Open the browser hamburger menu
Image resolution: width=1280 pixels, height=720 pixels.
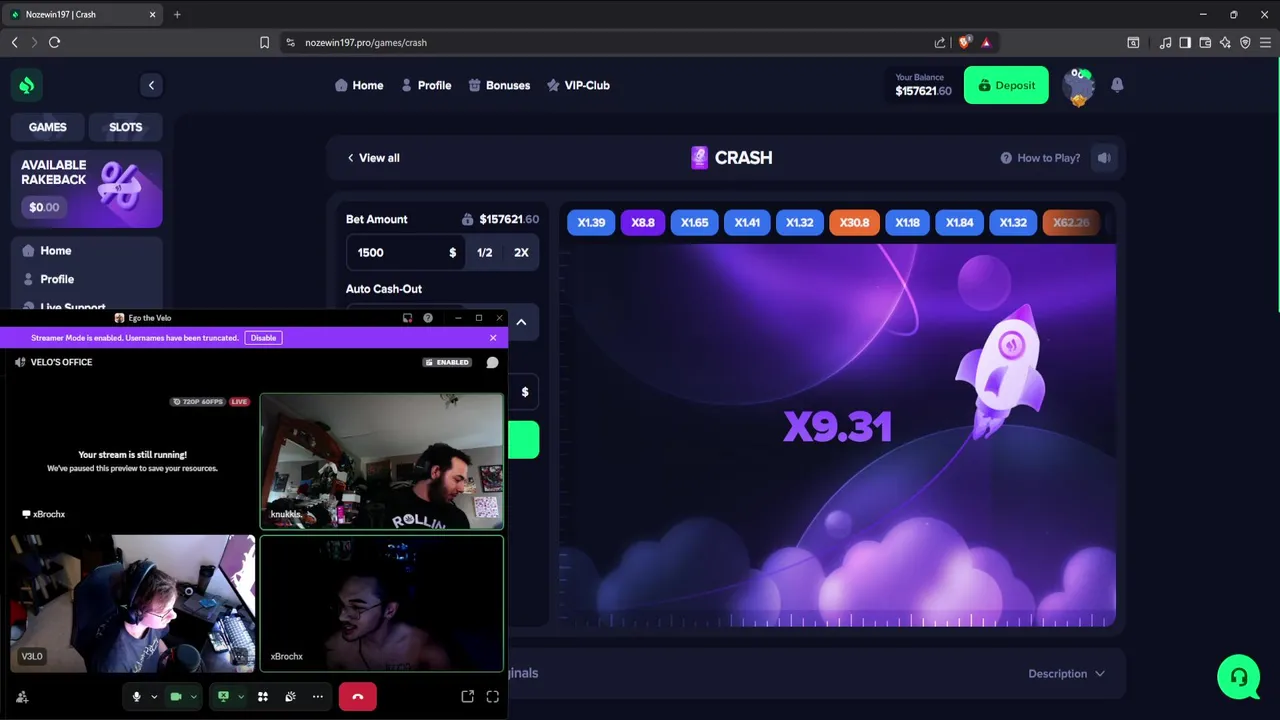(x=1265, y=42)
